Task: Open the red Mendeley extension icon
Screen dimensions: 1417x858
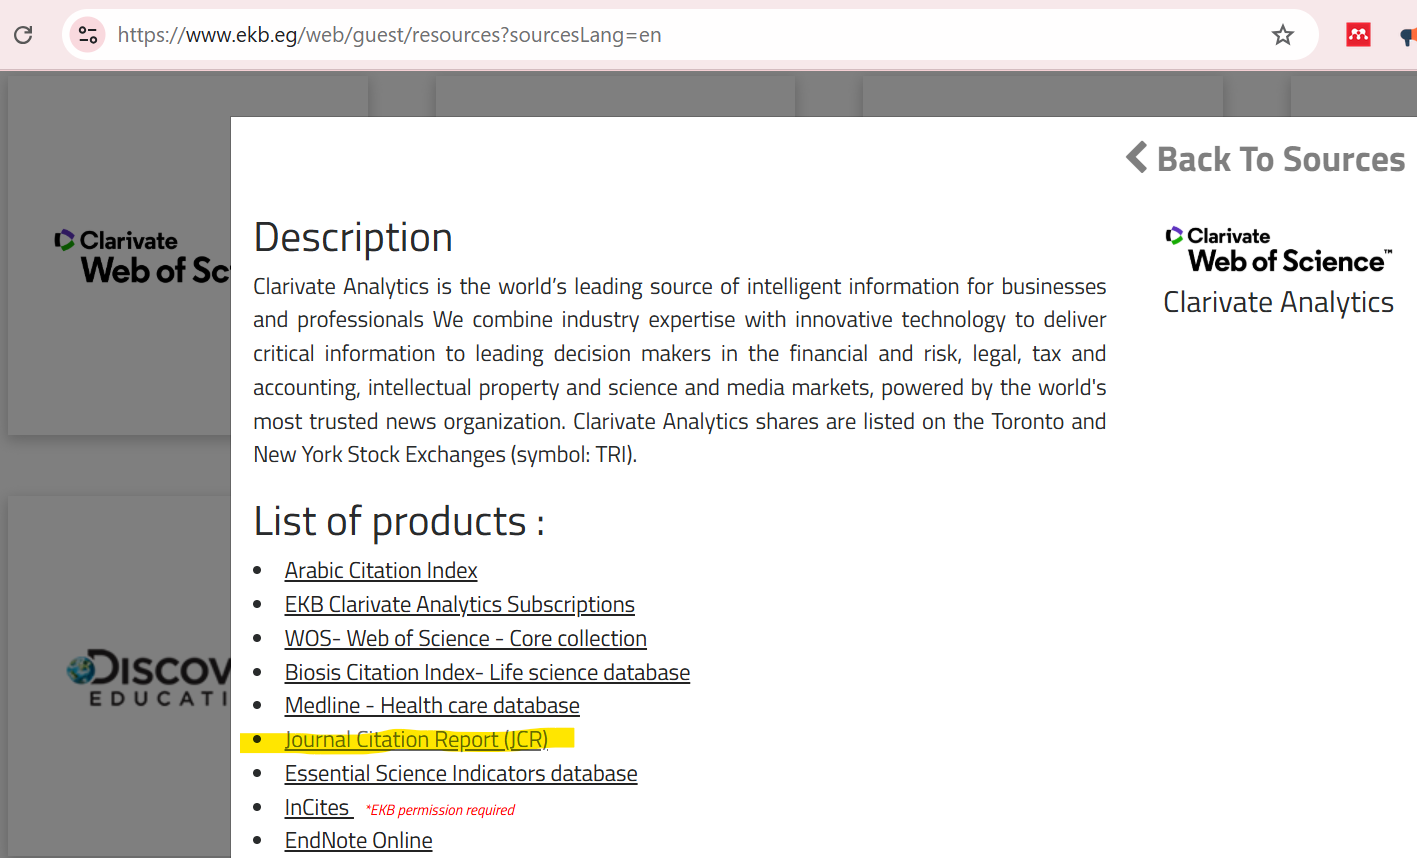Action: click(x=1358, y=35)
